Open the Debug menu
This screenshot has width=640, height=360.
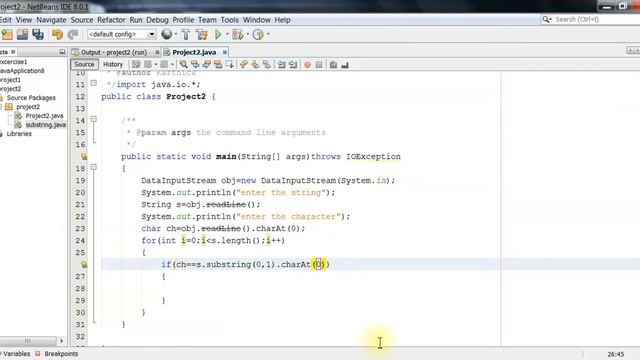coord(157,20)
